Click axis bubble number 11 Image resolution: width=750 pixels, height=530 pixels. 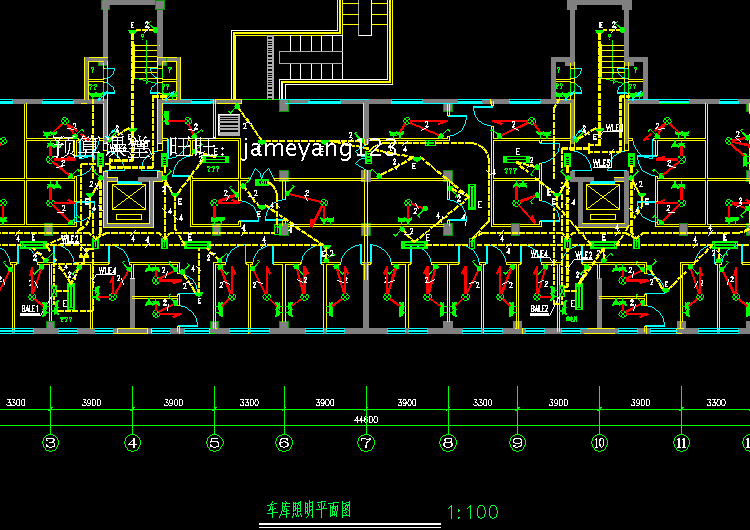tap(681, 443)
